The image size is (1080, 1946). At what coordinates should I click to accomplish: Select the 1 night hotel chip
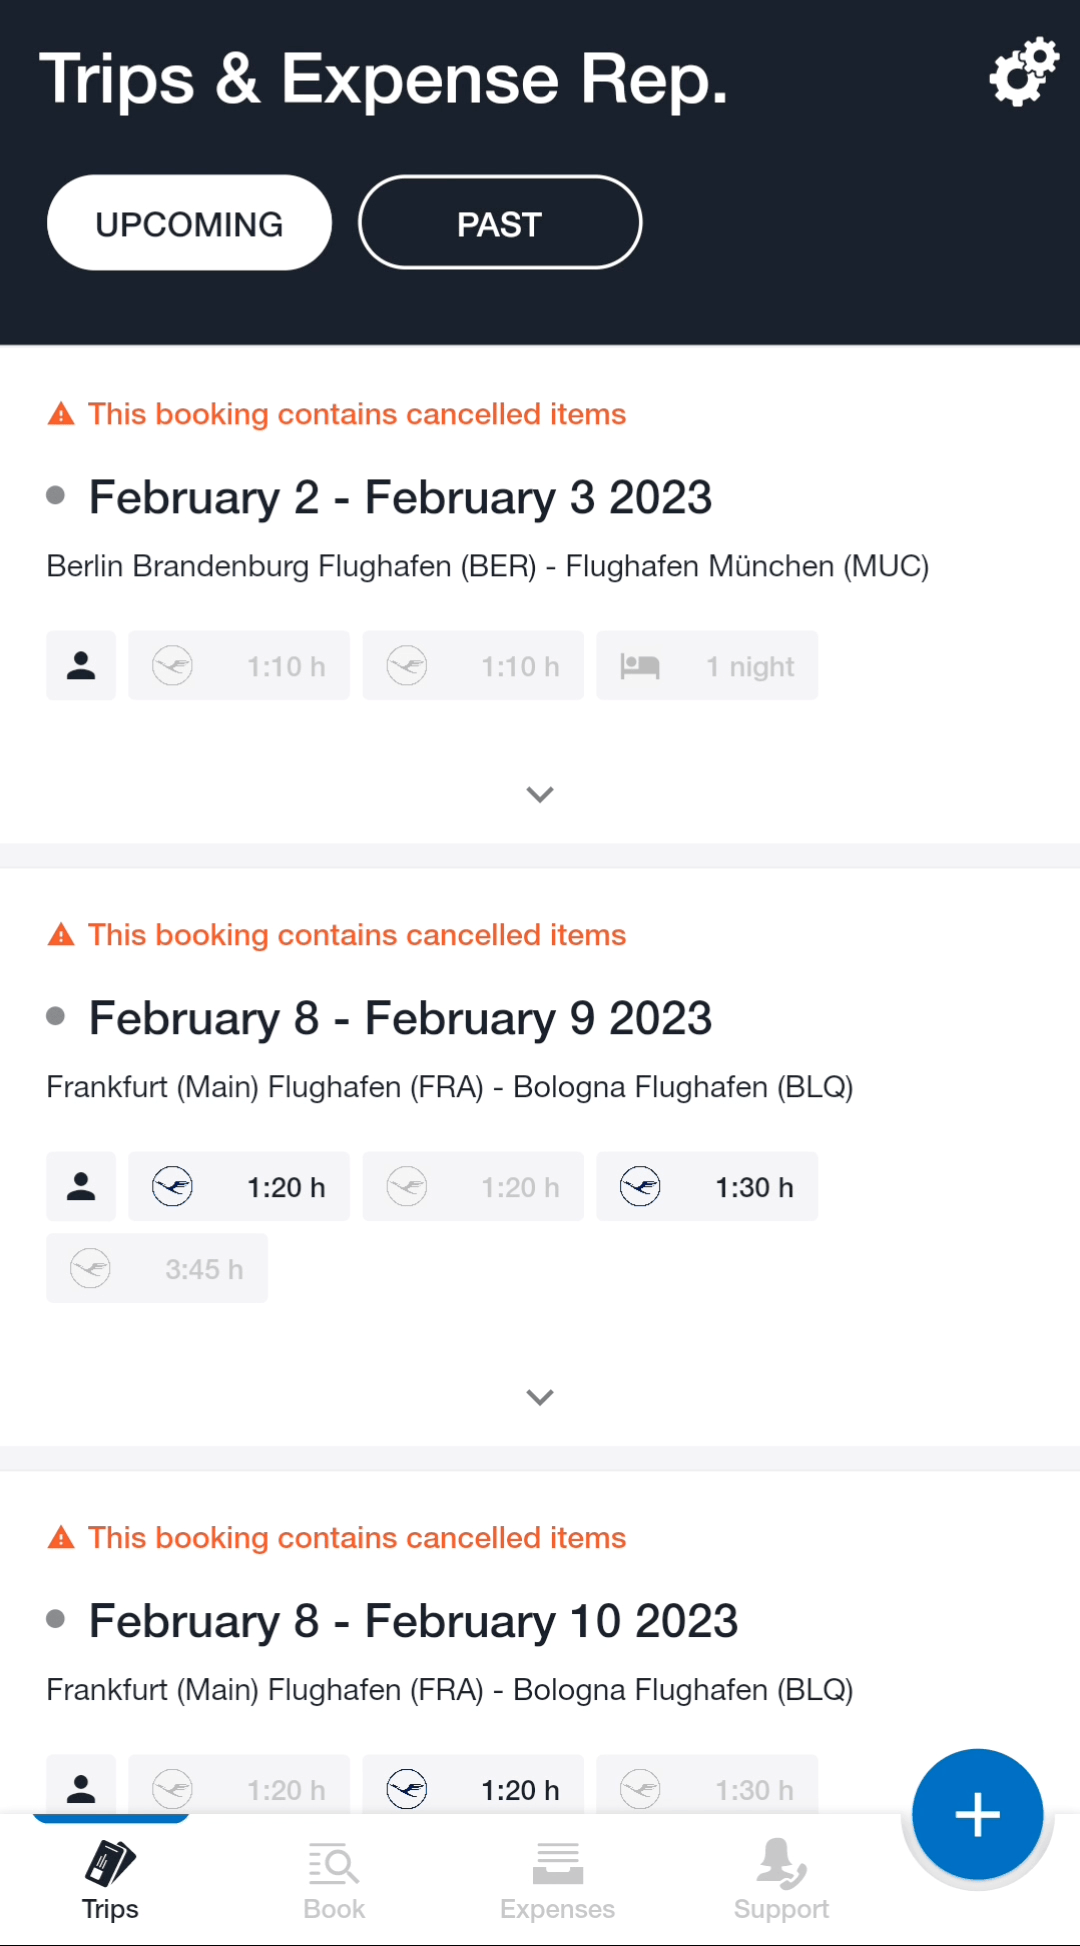point(707,665)
